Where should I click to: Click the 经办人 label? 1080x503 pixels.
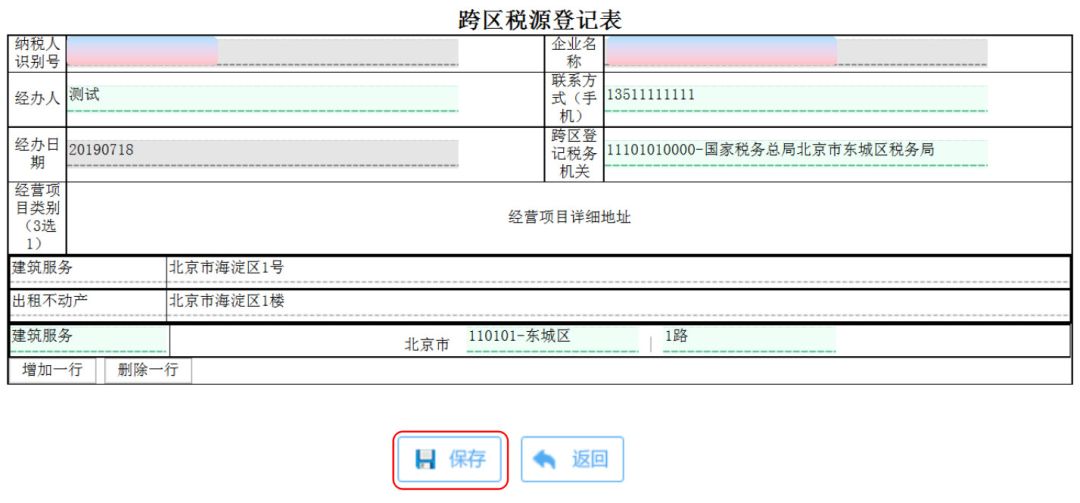(37, 99)
